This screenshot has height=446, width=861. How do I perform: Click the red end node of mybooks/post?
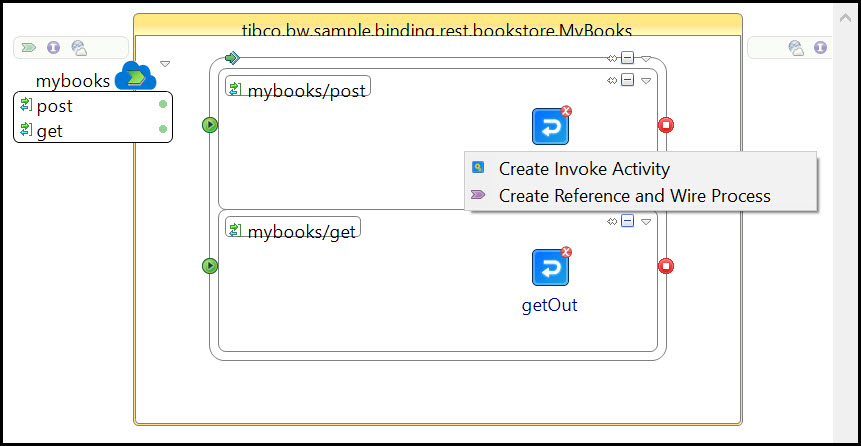click(x=666, y=125)
